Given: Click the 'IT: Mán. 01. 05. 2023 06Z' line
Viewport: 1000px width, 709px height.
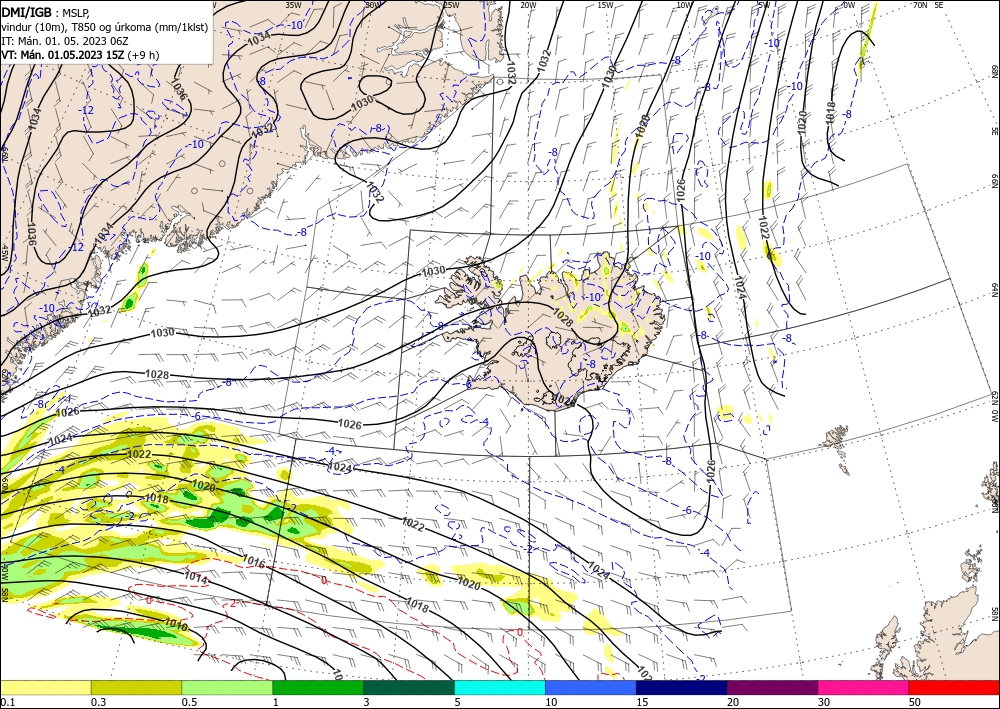Looking at the screenshot, I should pyautogui.click(x=65, y=41).
